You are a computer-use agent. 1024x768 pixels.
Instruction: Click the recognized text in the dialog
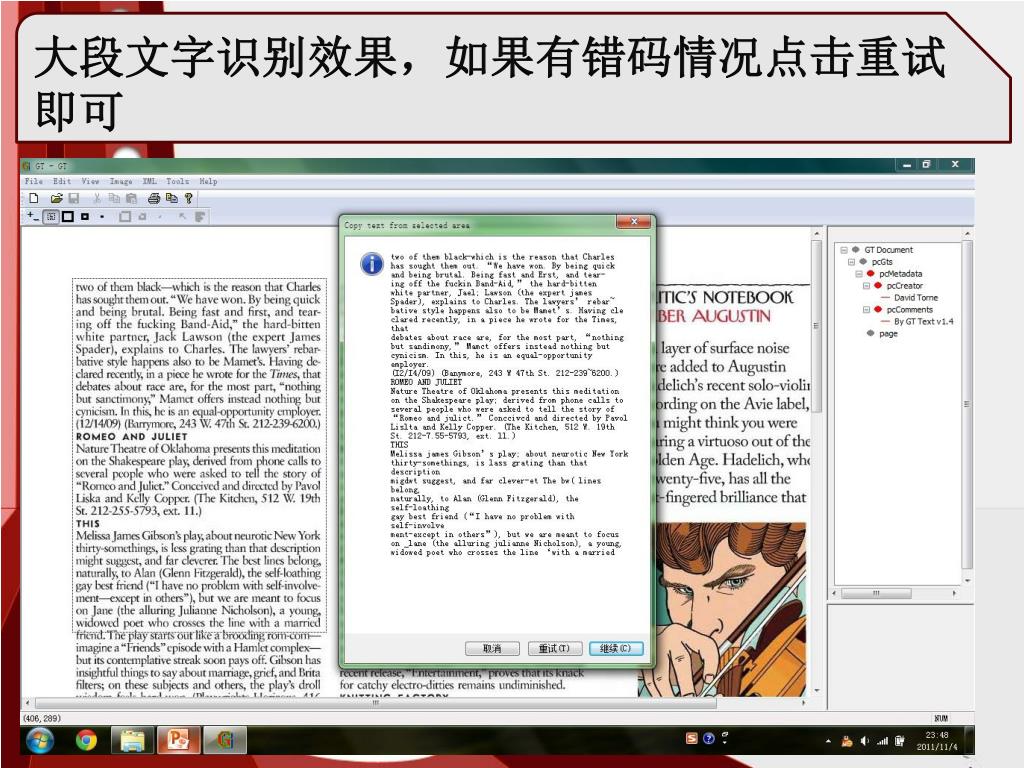[509, 405]
